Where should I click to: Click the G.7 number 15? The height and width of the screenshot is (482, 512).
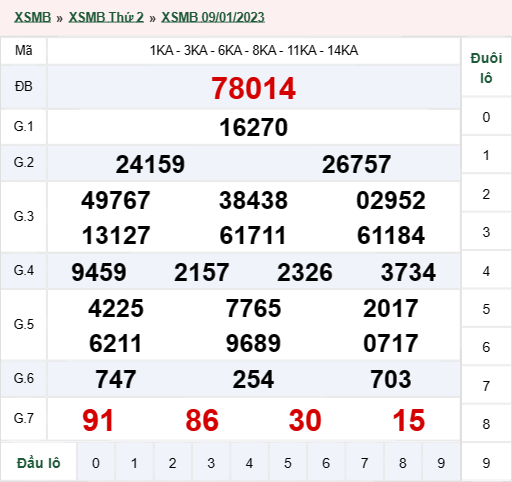[409, 420]
